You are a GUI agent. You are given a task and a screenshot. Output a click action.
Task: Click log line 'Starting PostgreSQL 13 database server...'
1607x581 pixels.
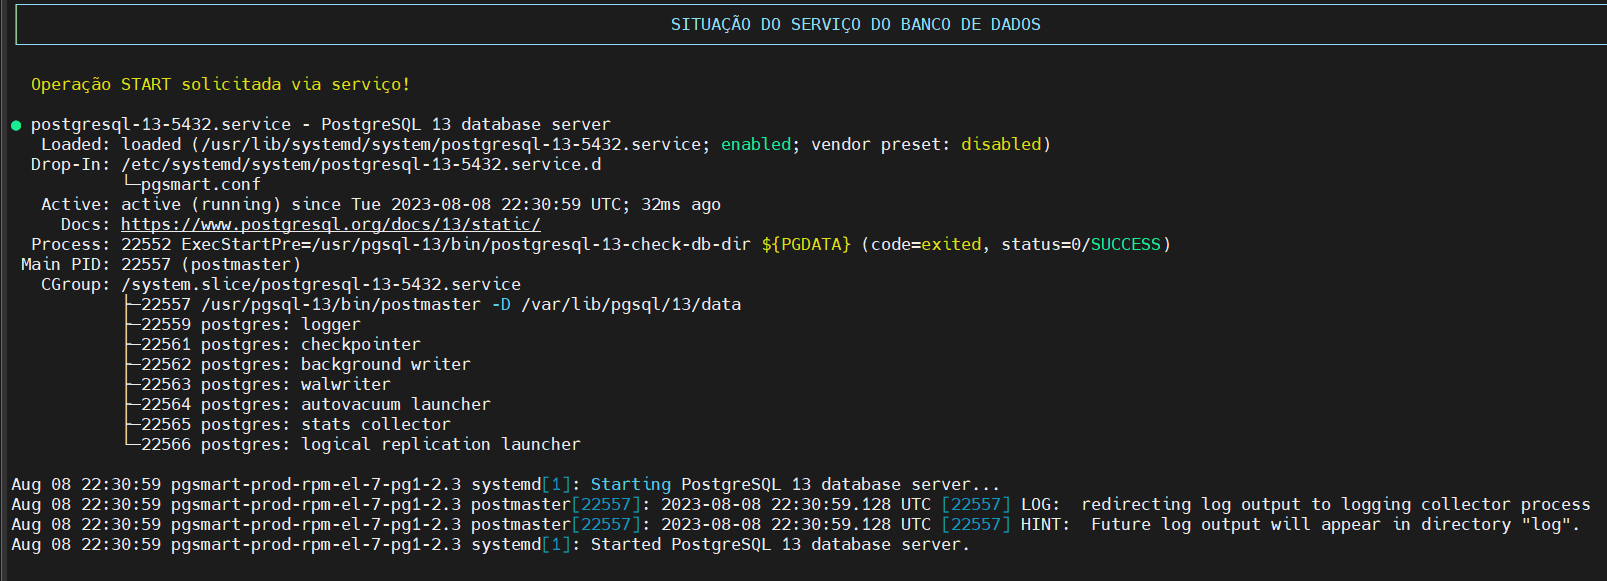pyautogui.click(x=505, y=484)
